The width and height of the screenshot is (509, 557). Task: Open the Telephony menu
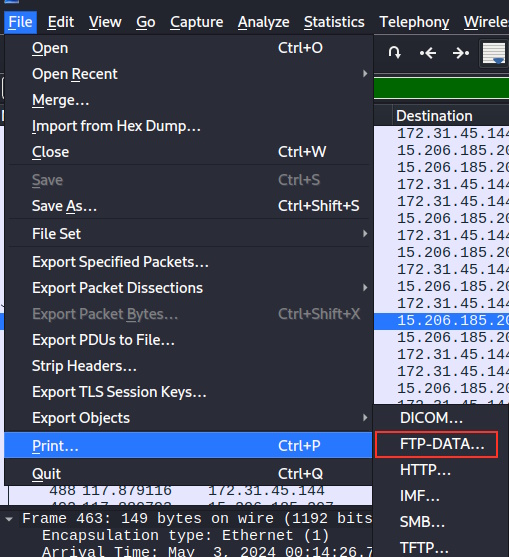pyautogui.click(x=414, y=22)
